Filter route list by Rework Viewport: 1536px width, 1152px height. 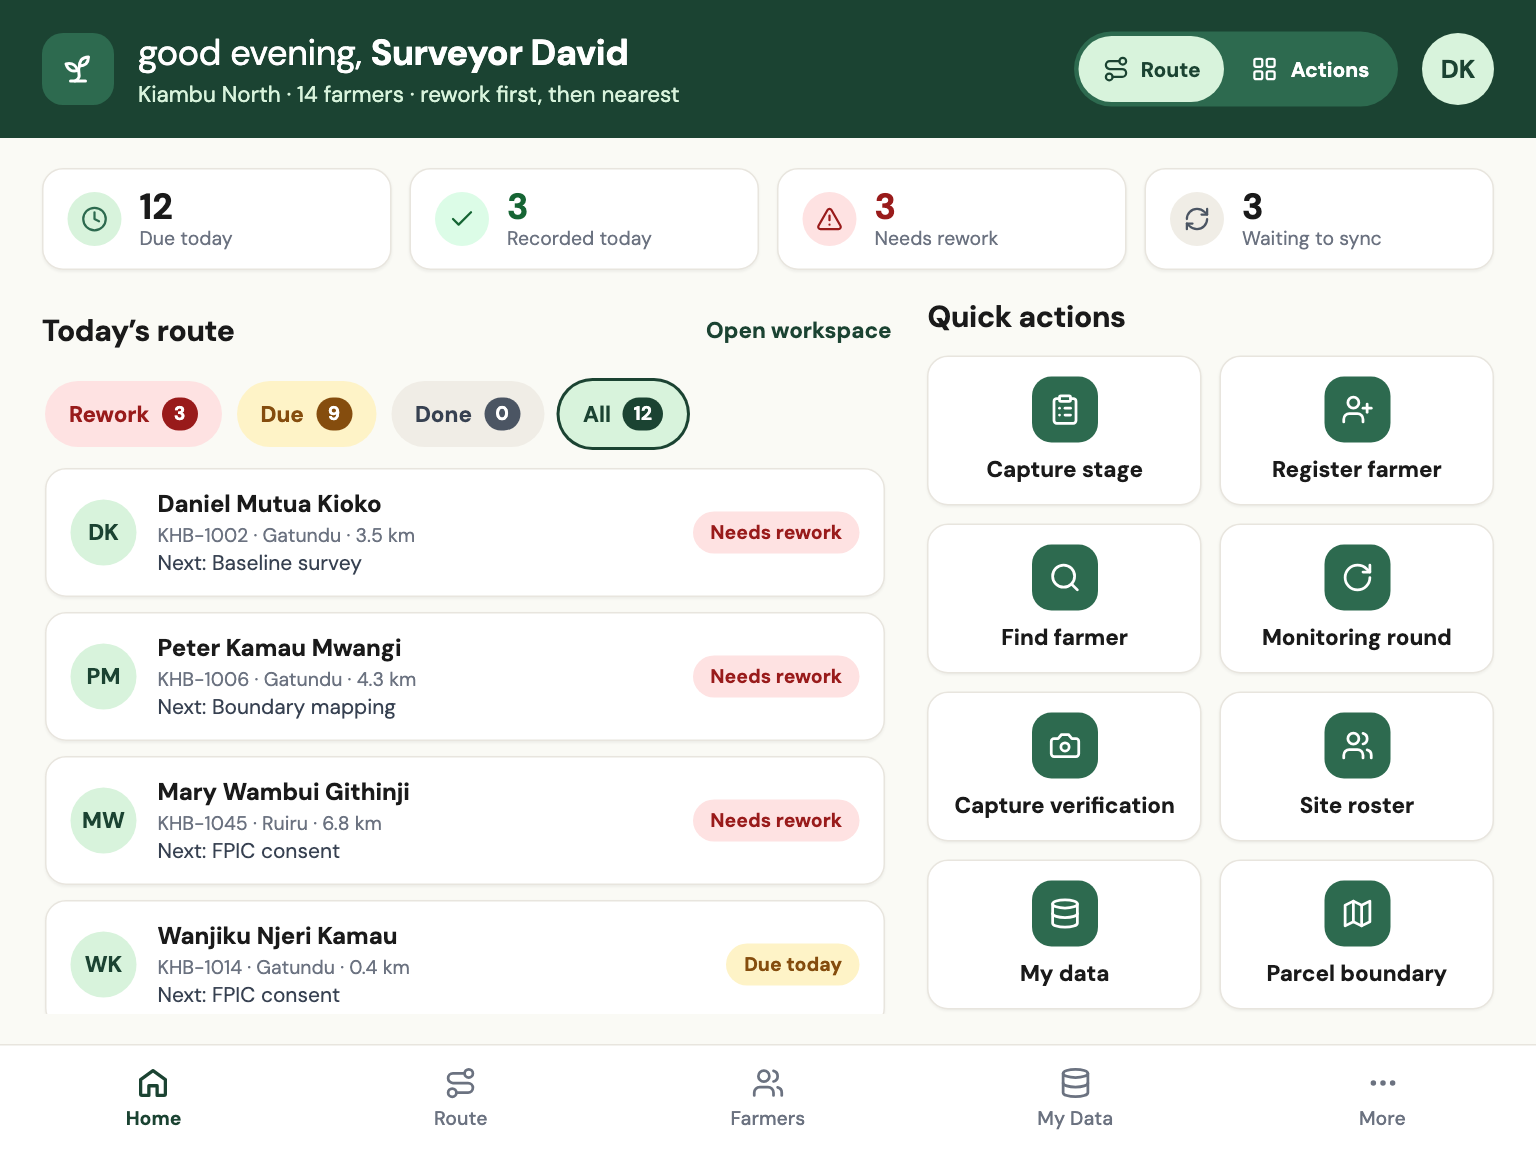(x=133, y=414)
